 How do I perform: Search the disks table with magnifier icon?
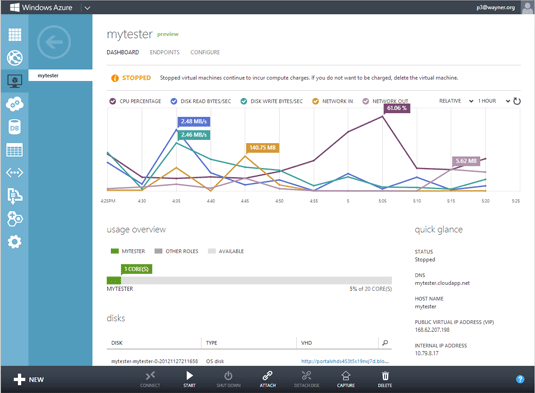tap(385, 343)
